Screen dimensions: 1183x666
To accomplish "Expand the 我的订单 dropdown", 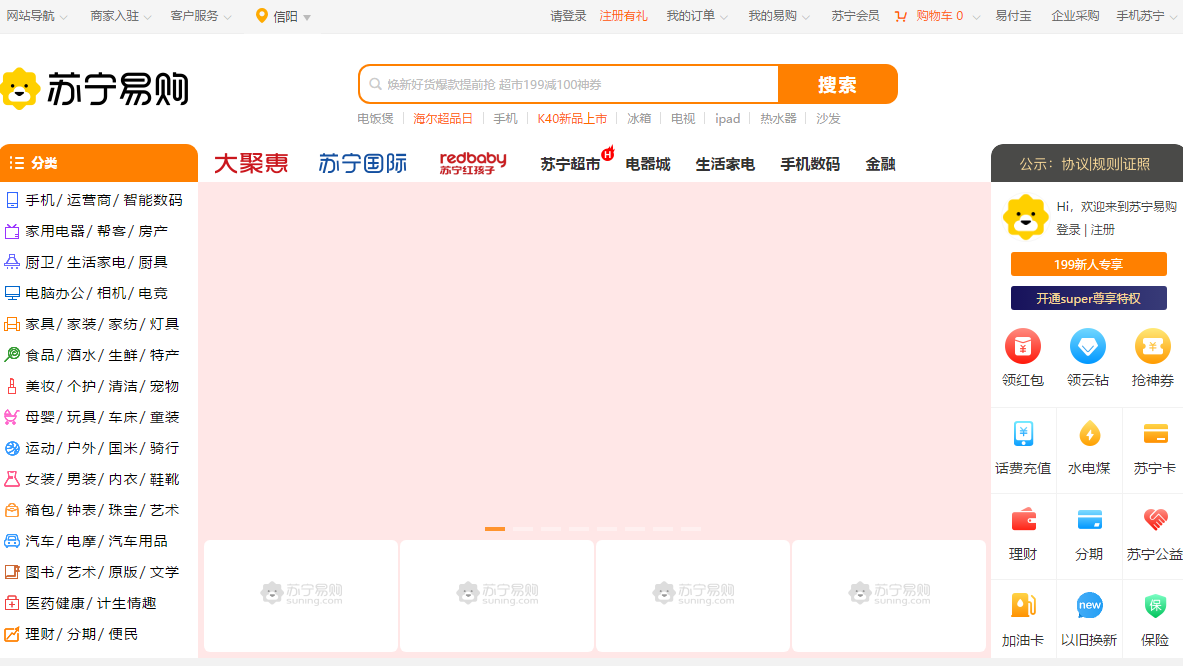I will 697,16.
